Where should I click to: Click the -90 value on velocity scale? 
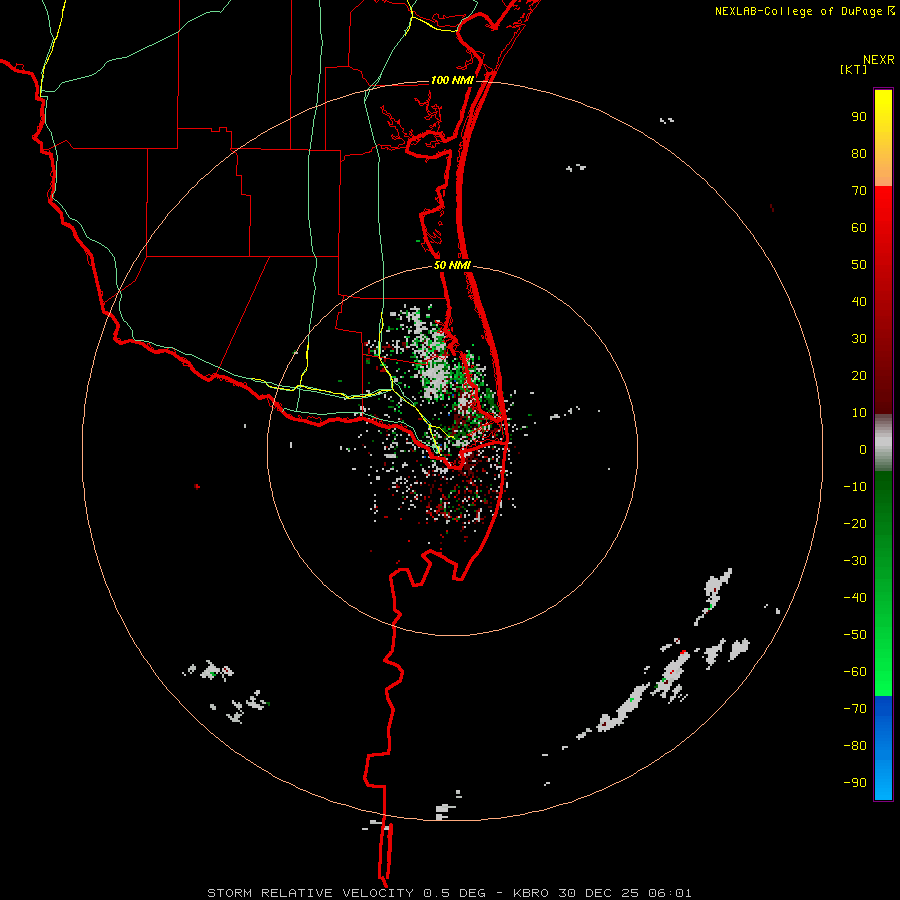(x=855, y=783)
